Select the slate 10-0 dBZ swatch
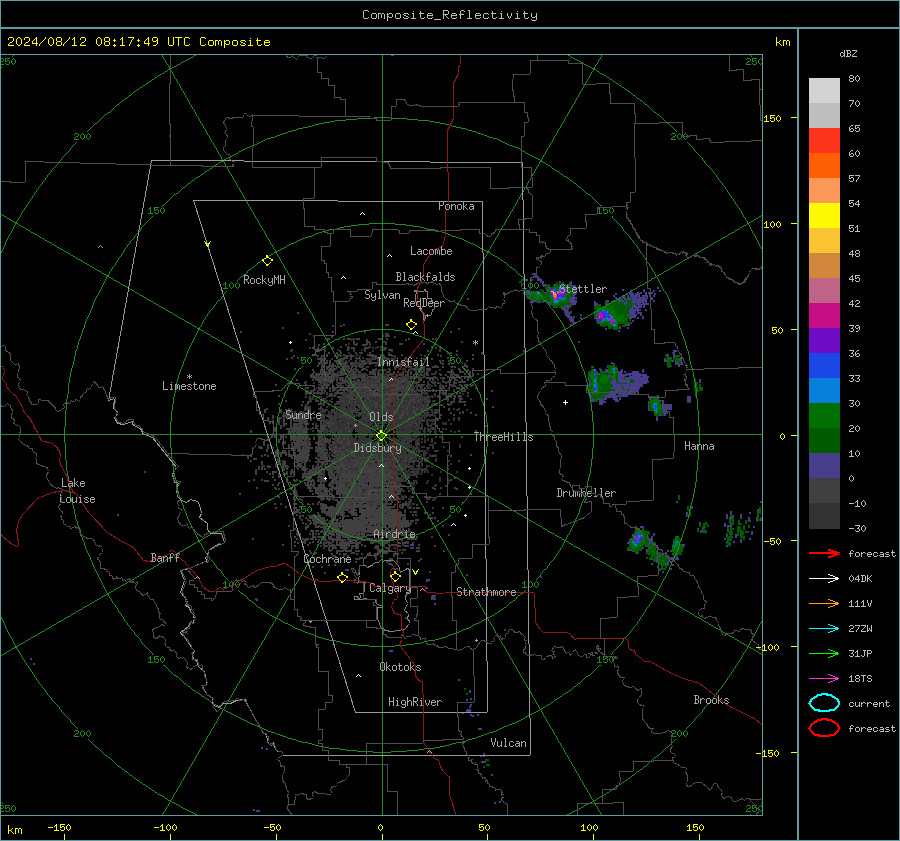 [x=824, y=466]
